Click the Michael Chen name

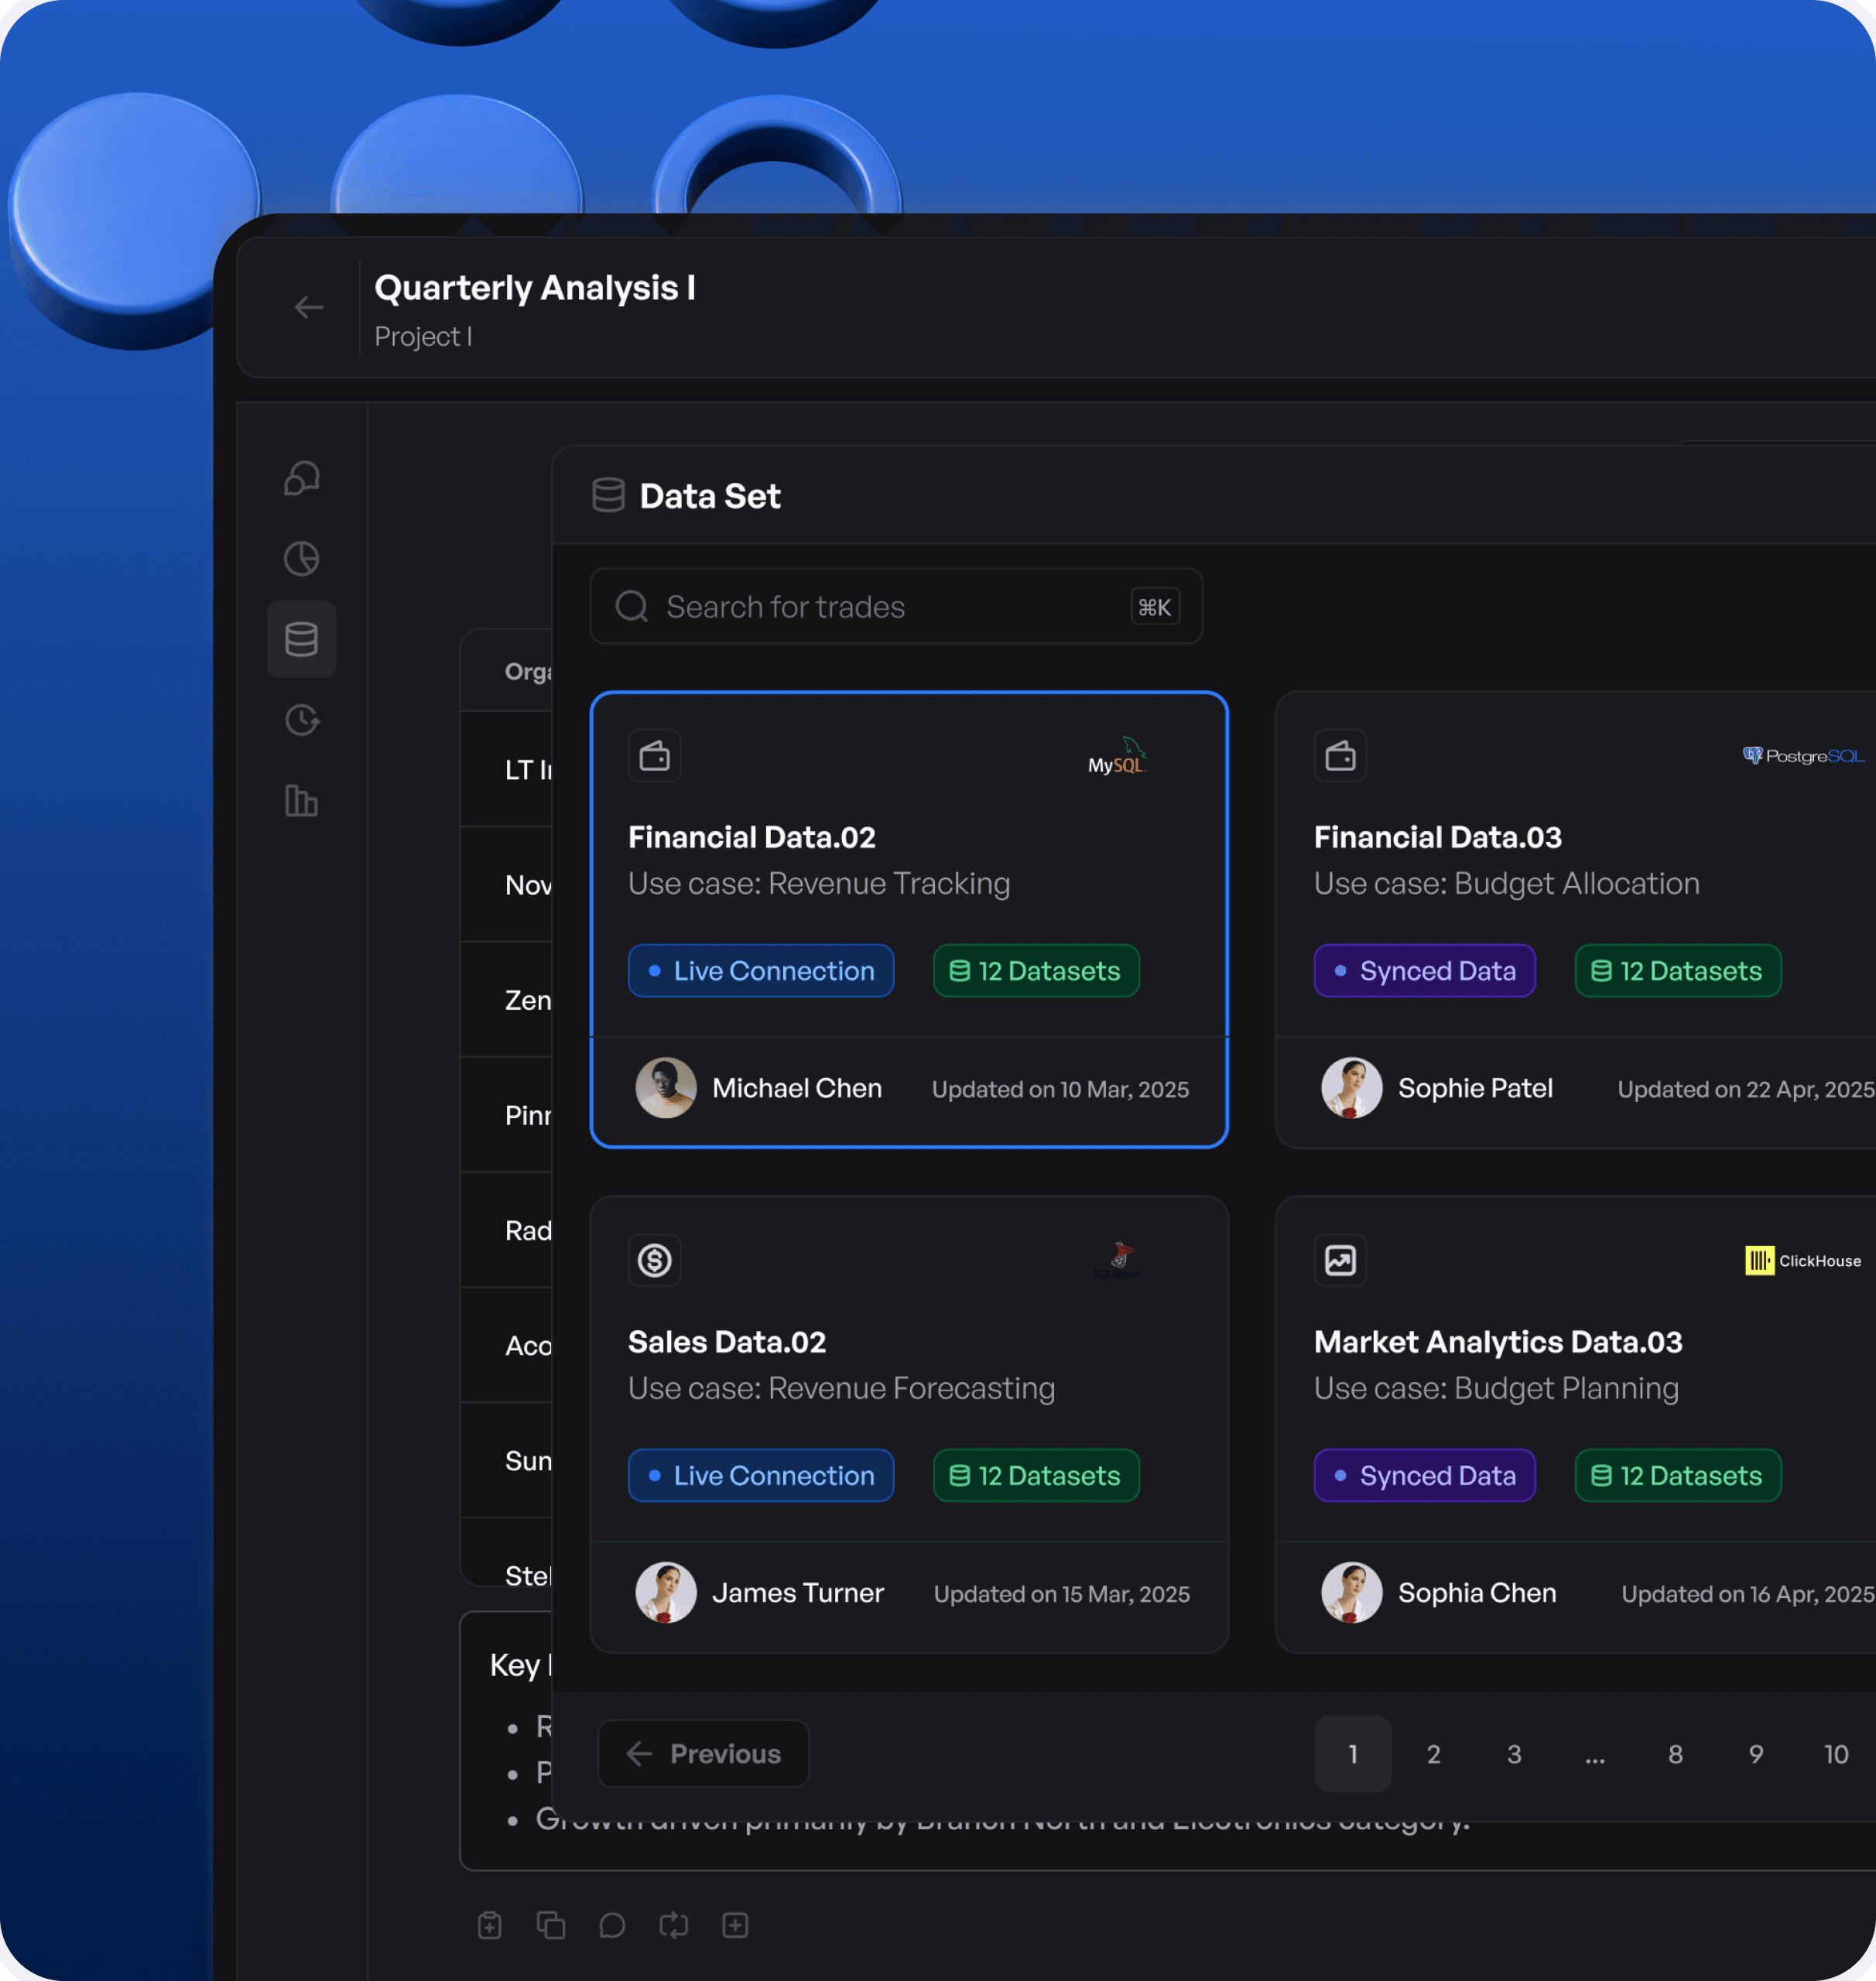click(797, 1088)
